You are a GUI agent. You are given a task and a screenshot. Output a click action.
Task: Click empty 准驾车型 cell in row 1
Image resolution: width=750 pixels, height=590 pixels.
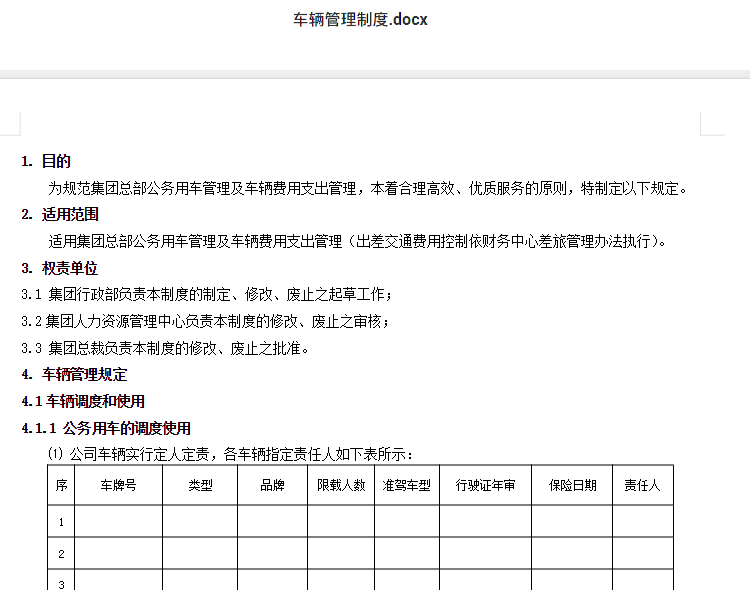click(407, 521)
